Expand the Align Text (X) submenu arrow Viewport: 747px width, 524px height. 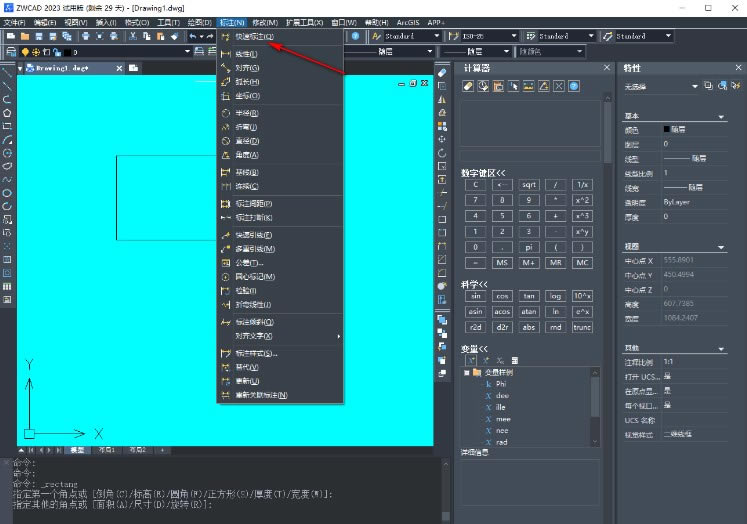pos(339,336)
